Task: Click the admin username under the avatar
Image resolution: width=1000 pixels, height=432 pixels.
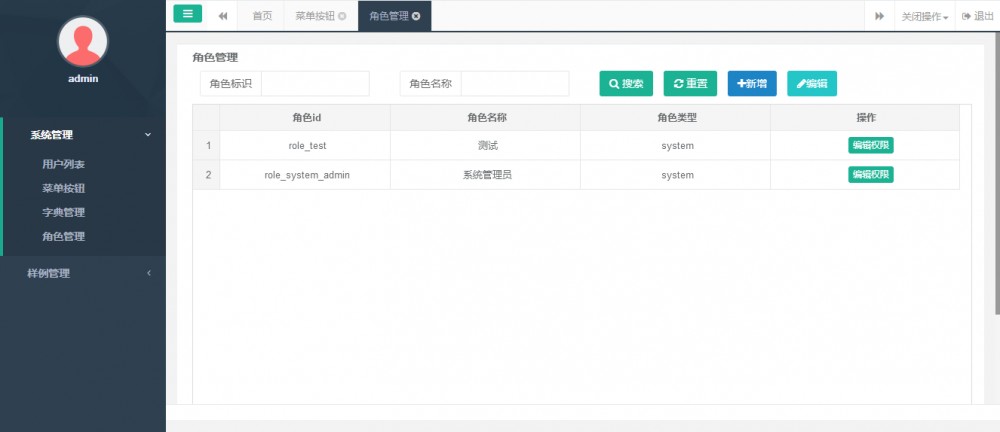Action: pos(83,78)
